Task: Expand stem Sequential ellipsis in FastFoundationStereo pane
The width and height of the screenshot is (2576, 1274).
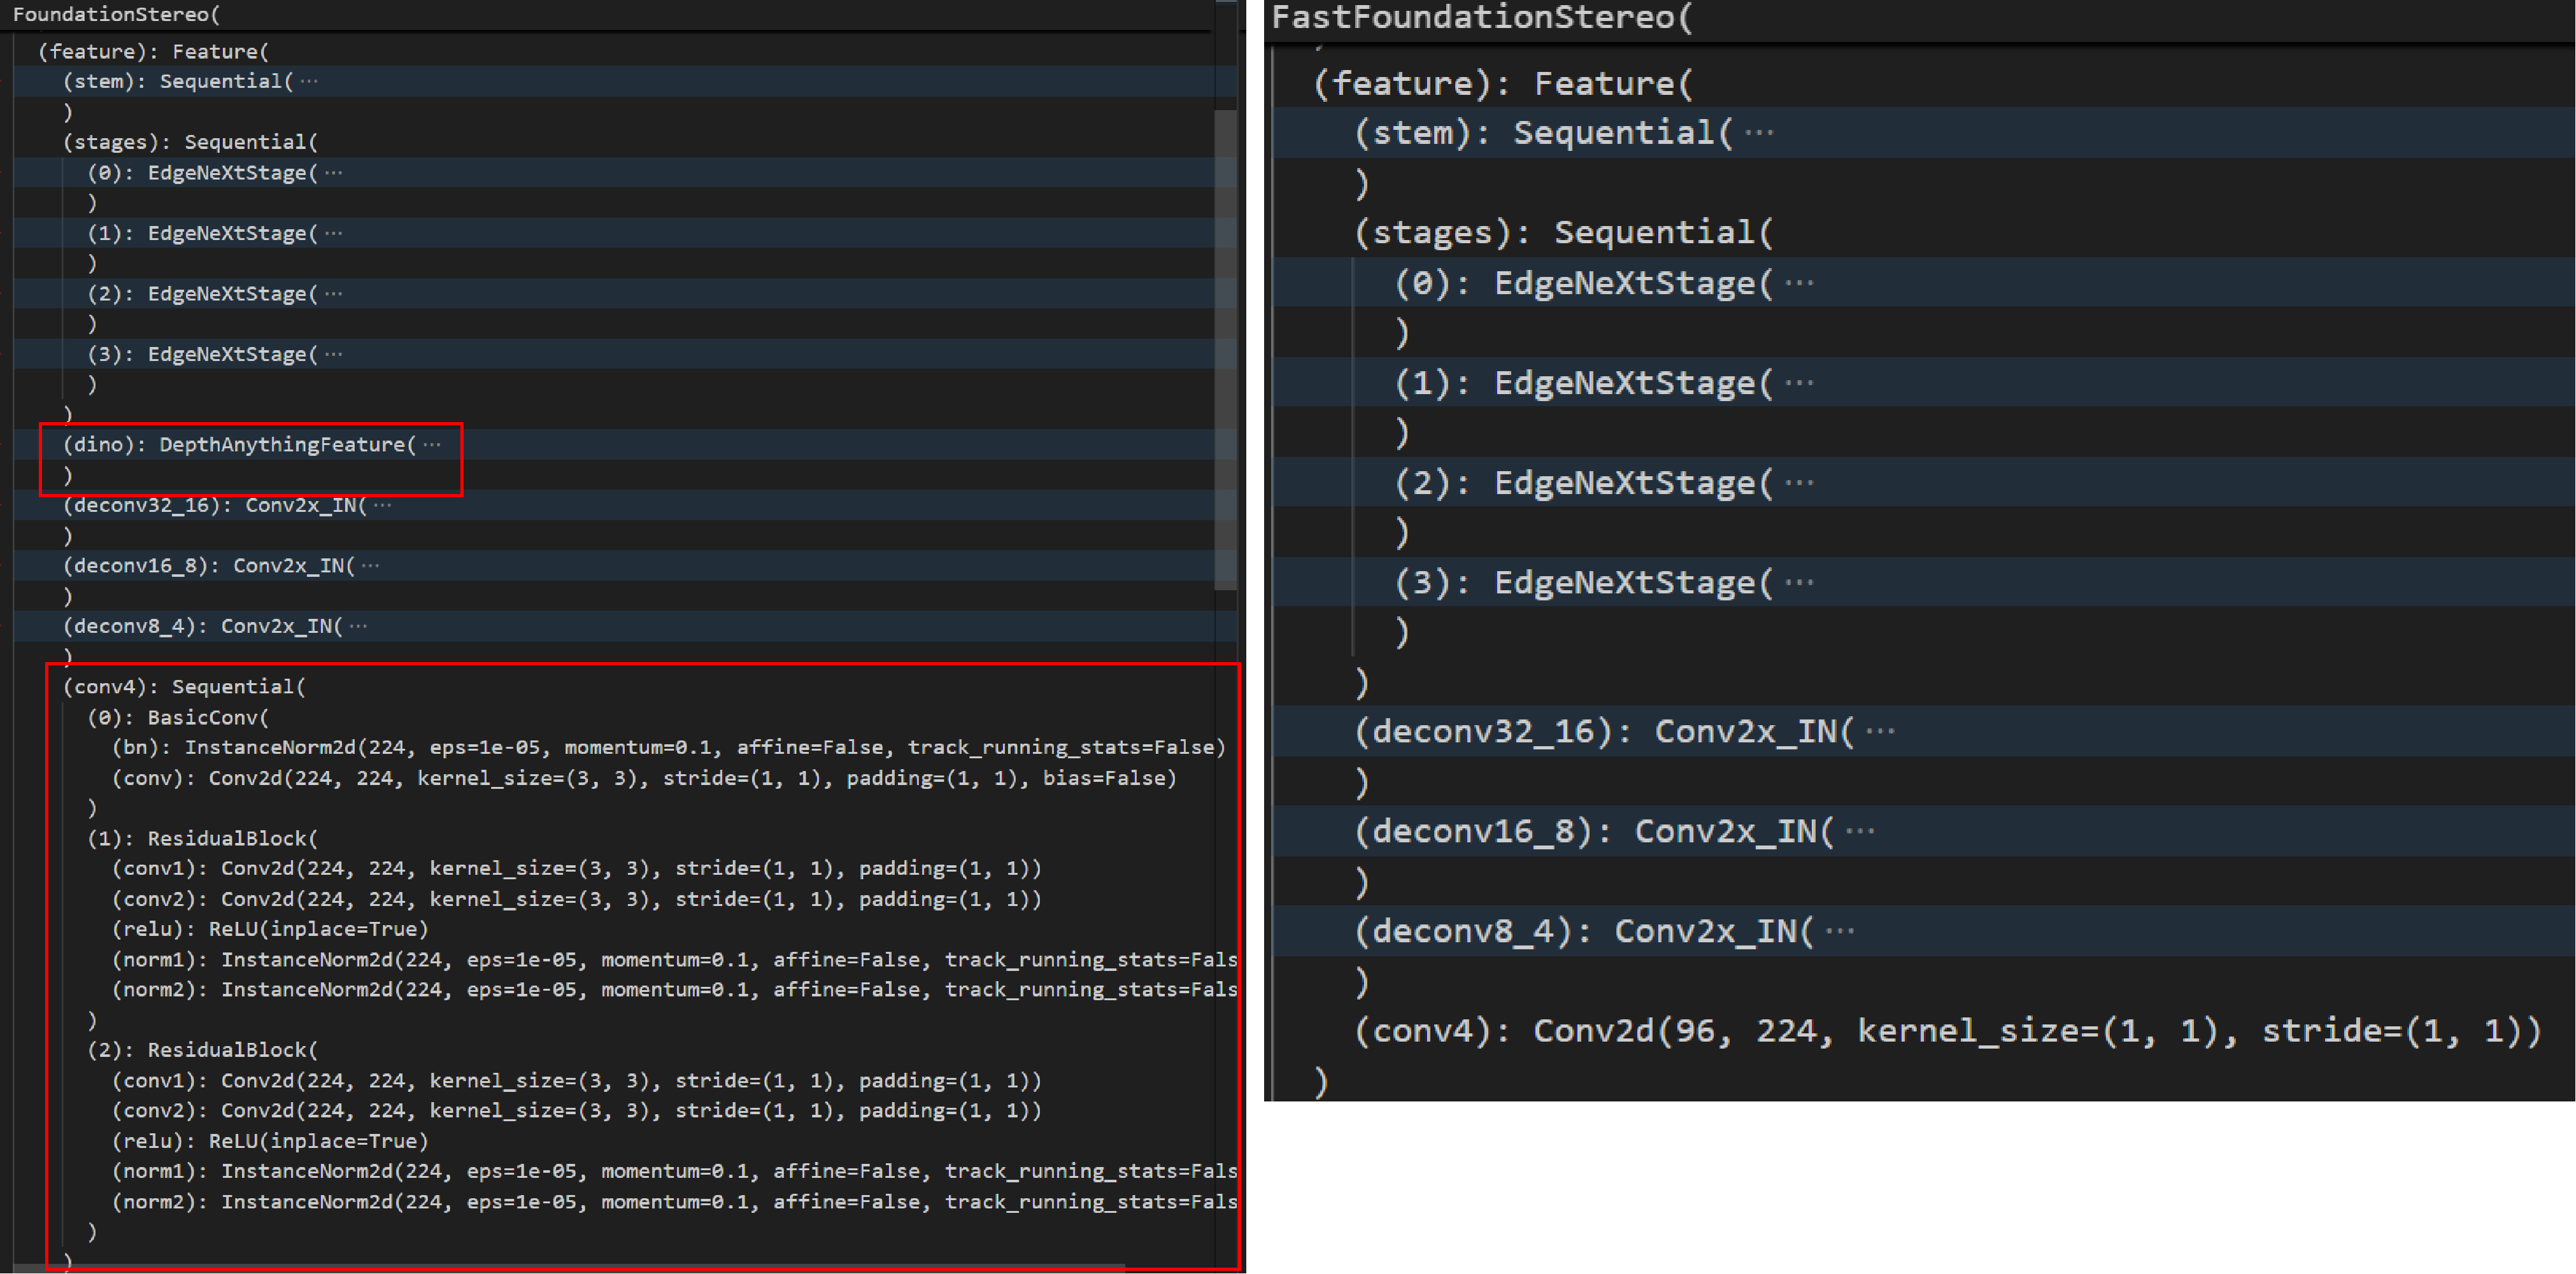Action: (1759, 133)
